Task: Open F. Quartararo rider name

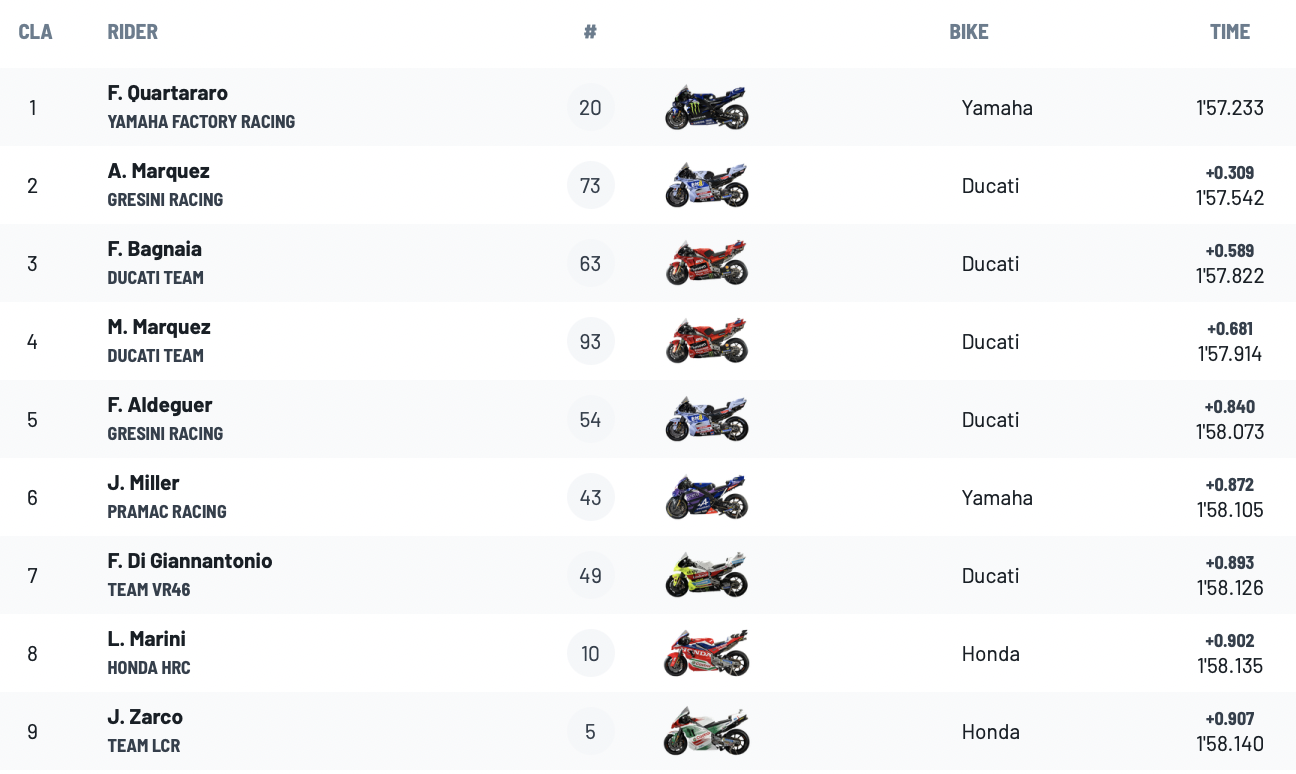Action: click(168, 93)
